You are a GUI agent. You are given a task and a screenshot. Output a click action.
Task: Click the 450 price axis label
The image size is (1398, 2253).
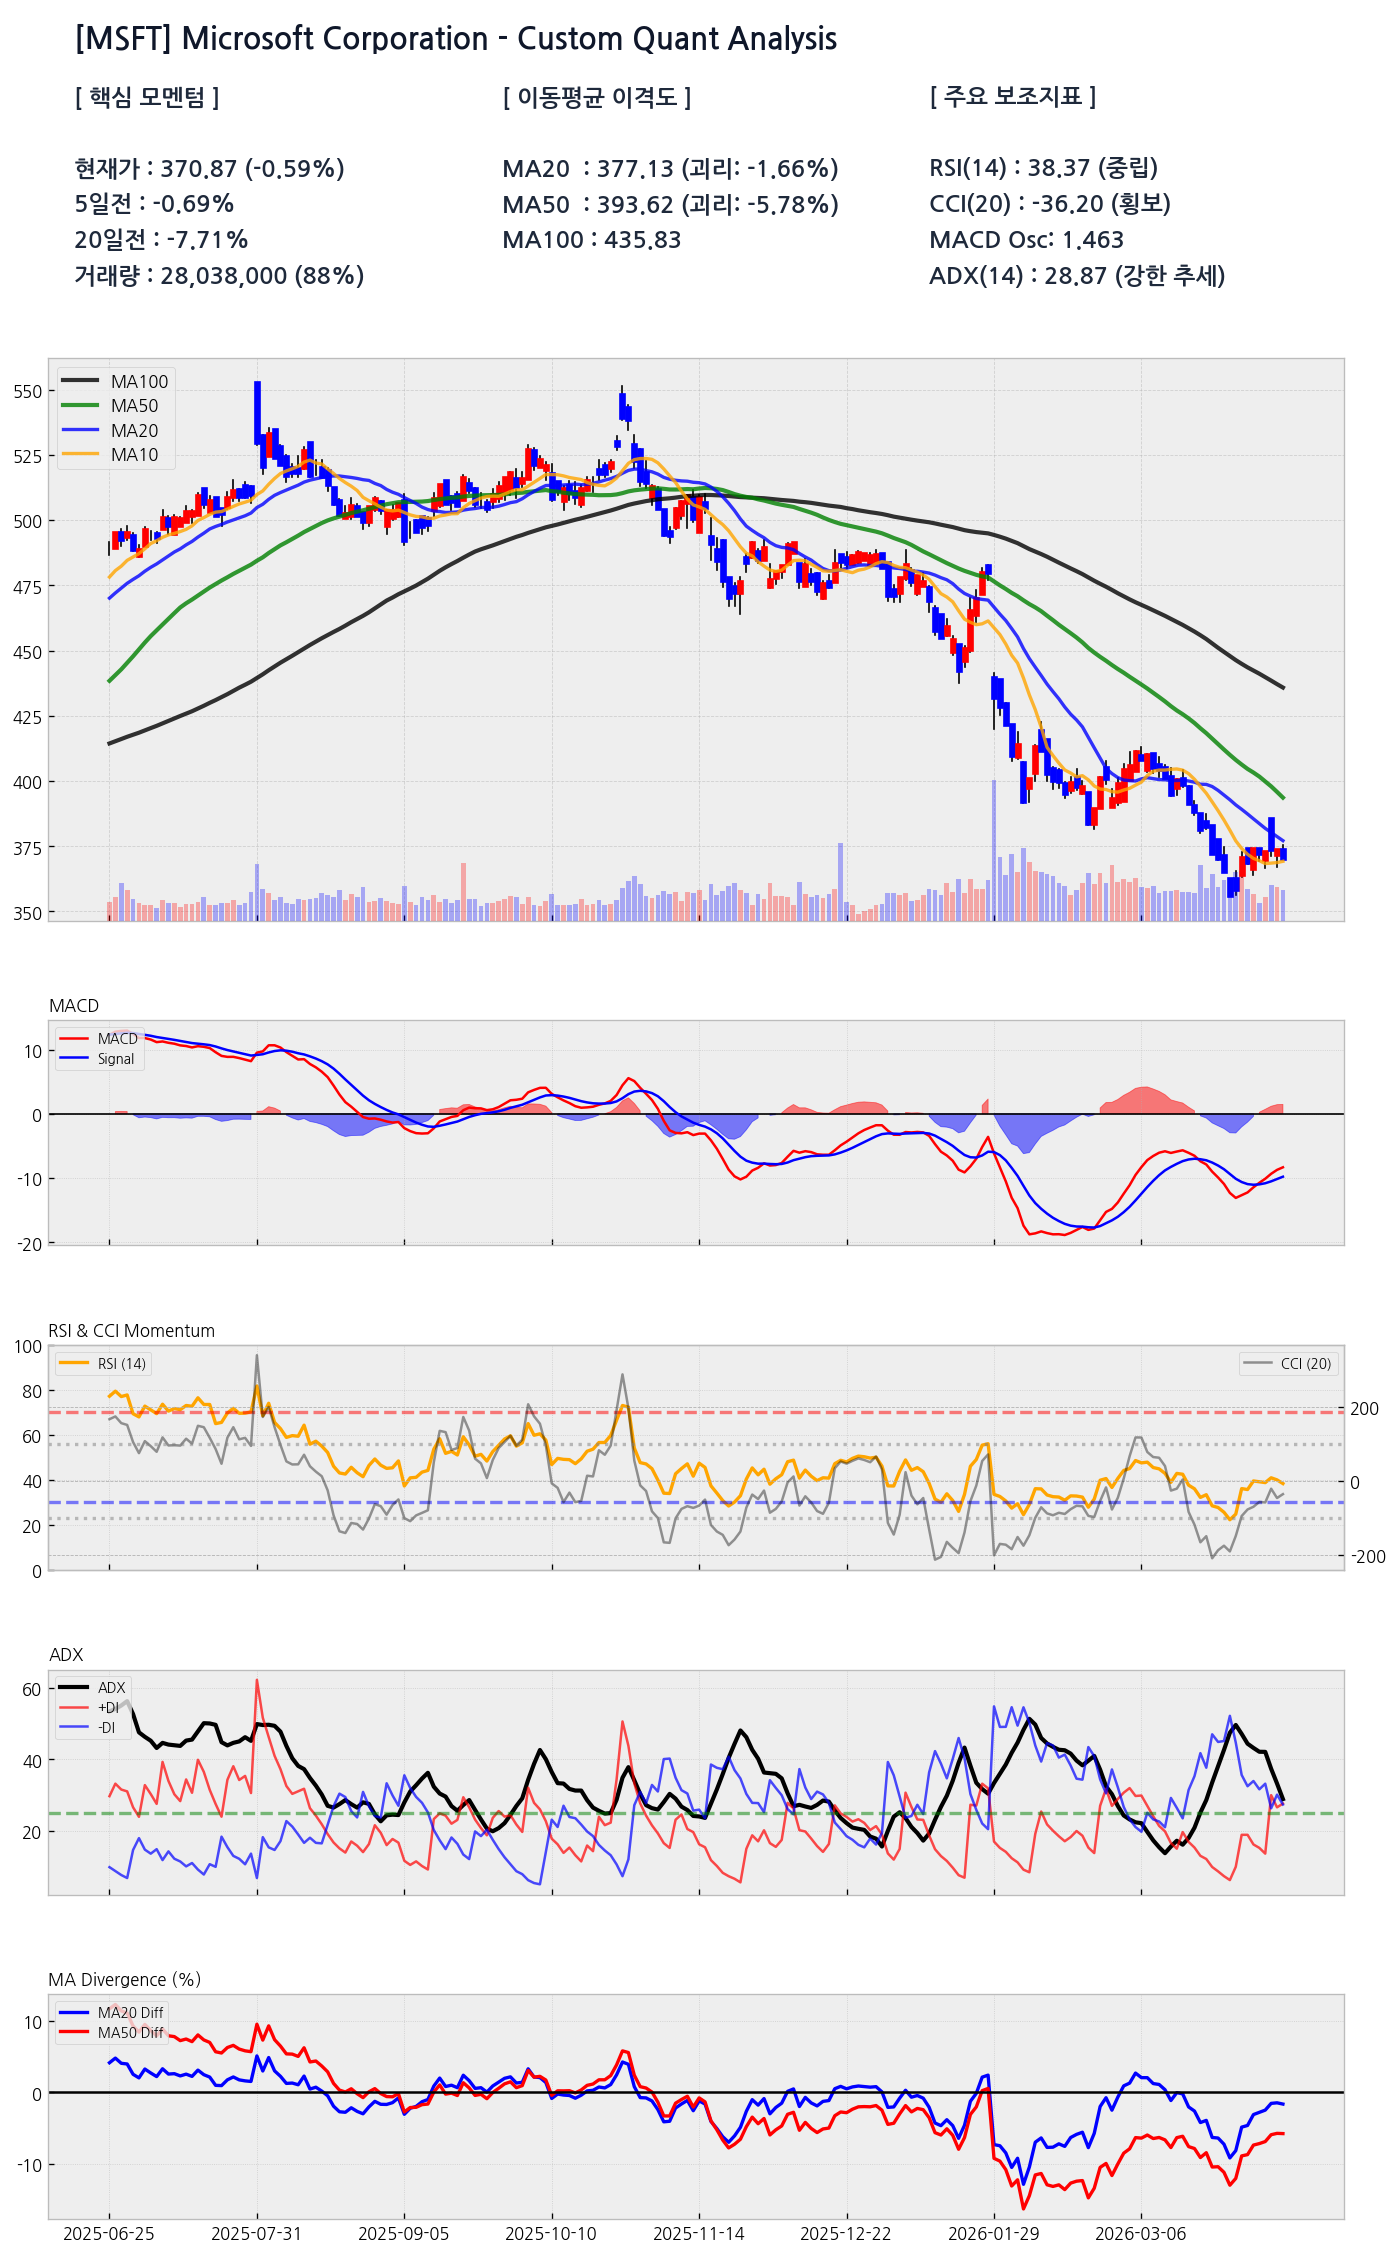28,652
